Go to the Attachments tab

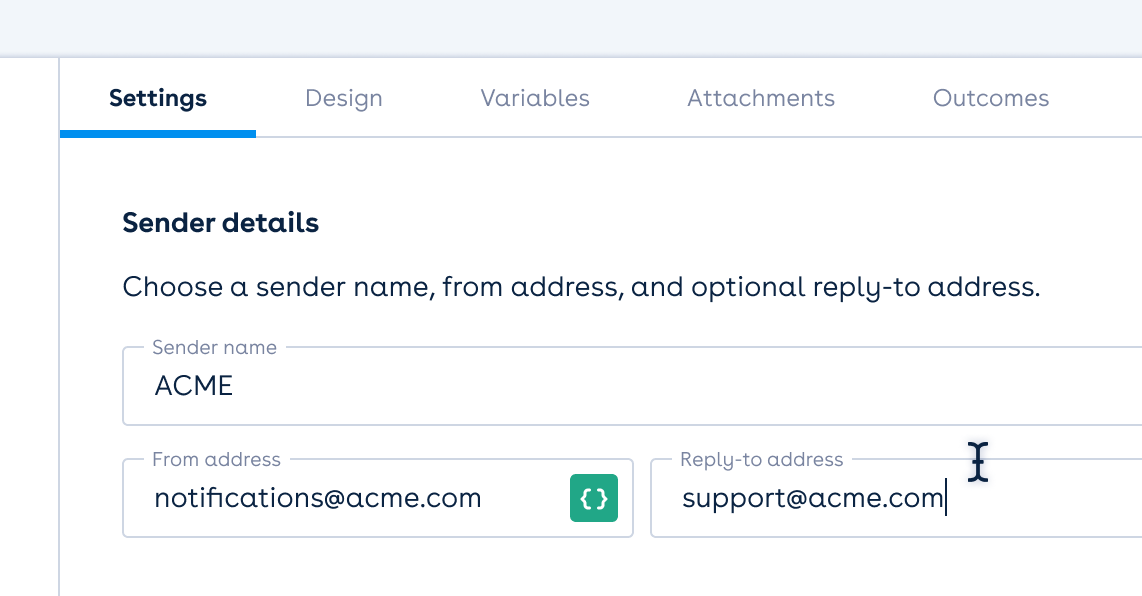(761, 98)
